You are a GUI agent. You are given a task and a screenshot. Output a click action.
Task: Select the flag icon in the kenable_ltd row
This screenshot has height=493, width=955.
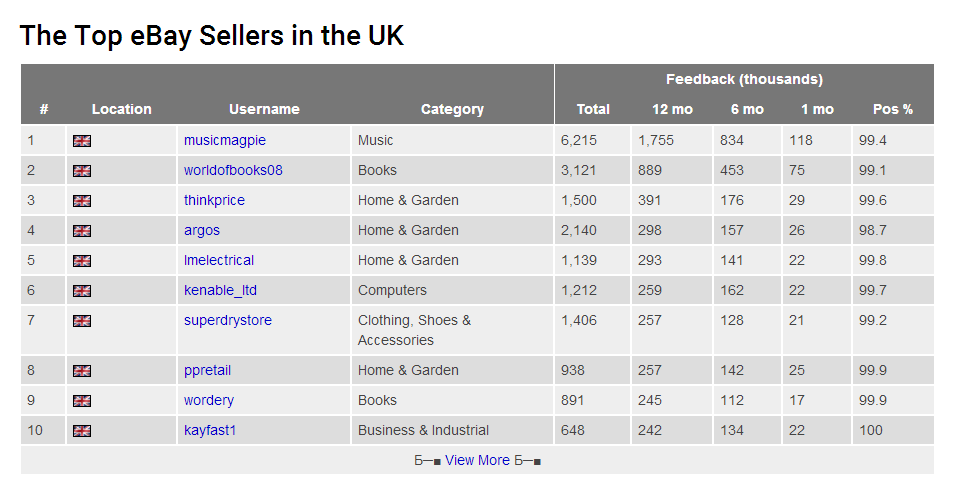tap(82, 291)
